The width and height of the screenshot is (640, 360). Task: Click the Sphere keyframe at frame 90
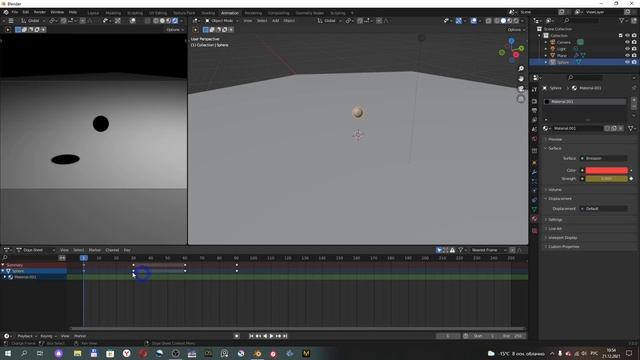[237, 271]
